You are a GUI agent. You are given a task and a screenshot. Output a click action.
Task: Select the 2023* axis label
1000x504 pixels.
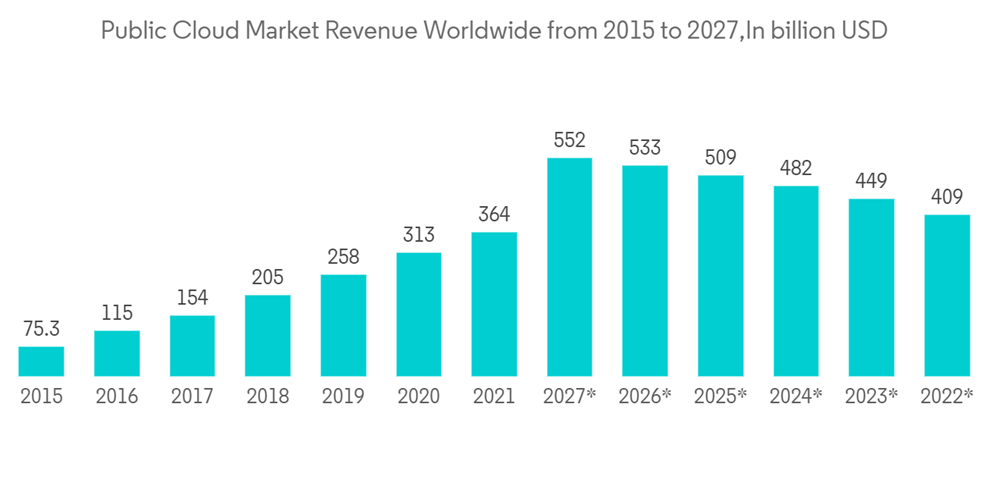(x=871, y=397)
